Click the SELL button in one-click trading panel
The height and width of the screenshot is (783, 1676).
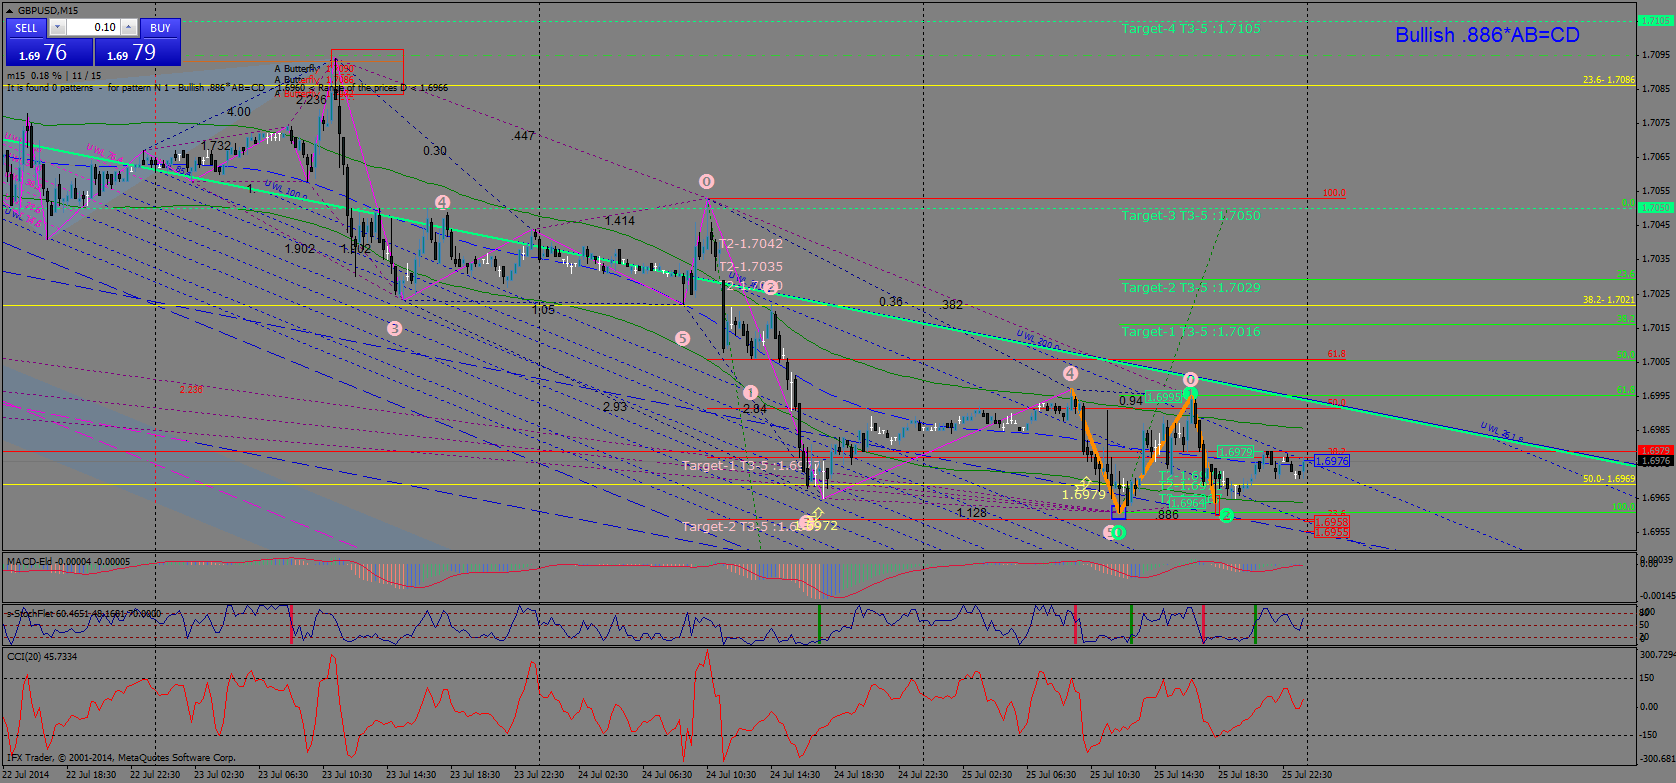coord(27,28)
